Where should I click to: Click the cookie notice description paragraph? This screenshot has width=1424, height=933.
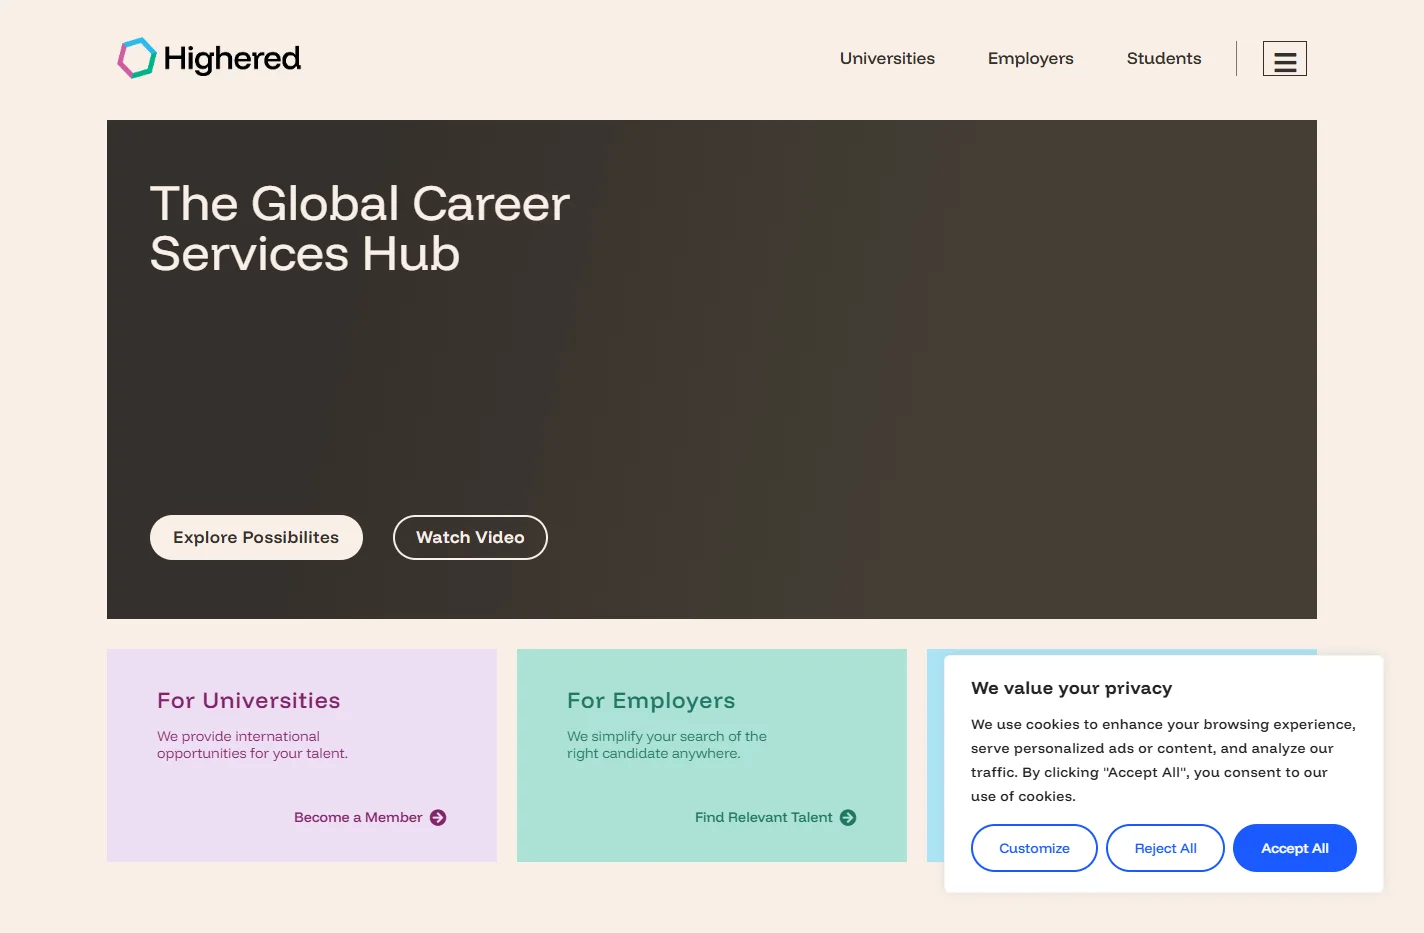1163,760
